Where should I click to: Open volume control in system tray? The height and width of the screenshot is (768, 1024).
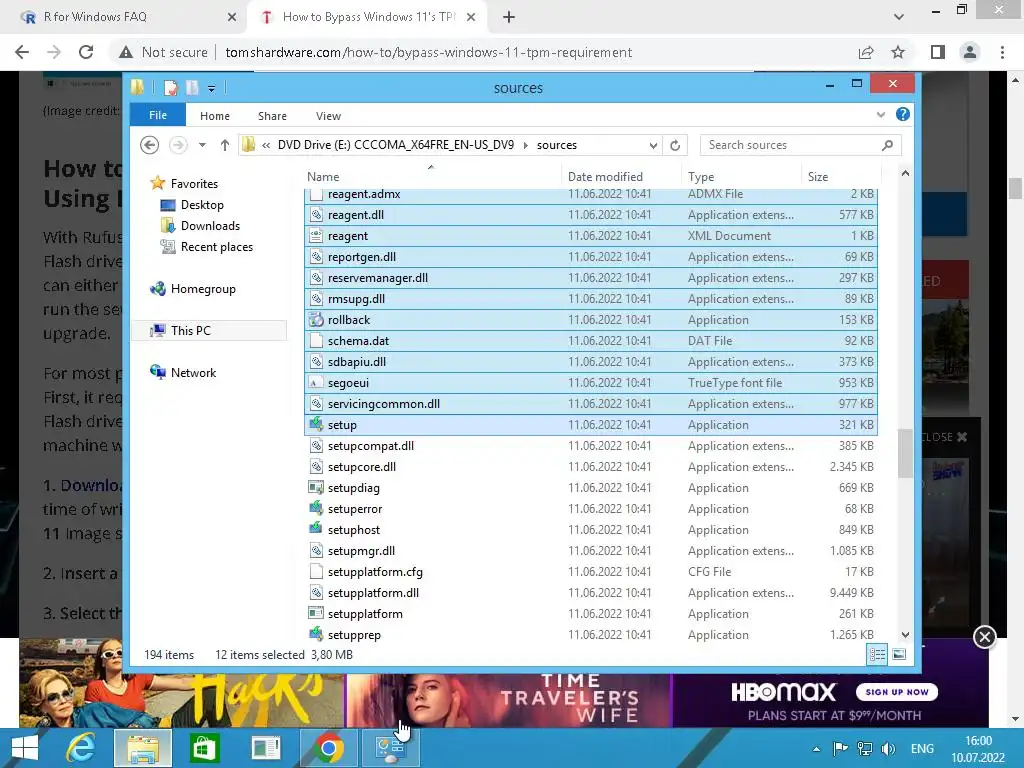[888, 748]
